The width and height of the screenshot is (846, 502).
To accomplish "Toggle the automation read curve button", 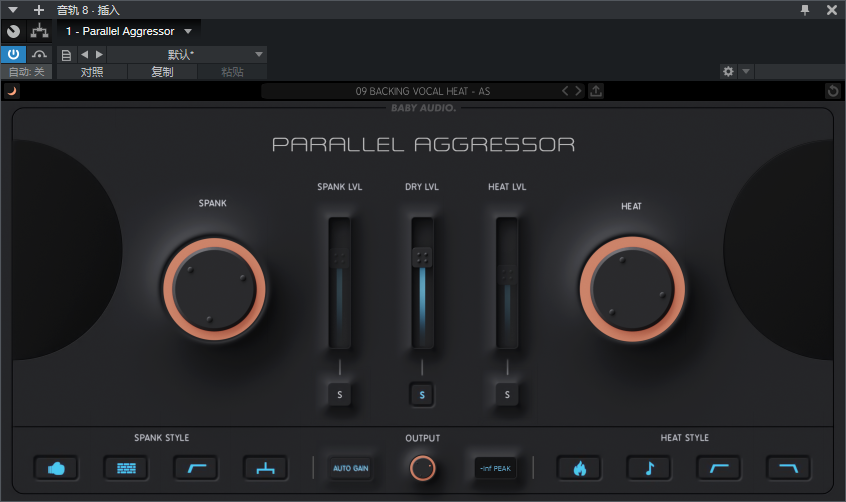I will [x=39, y=55].
